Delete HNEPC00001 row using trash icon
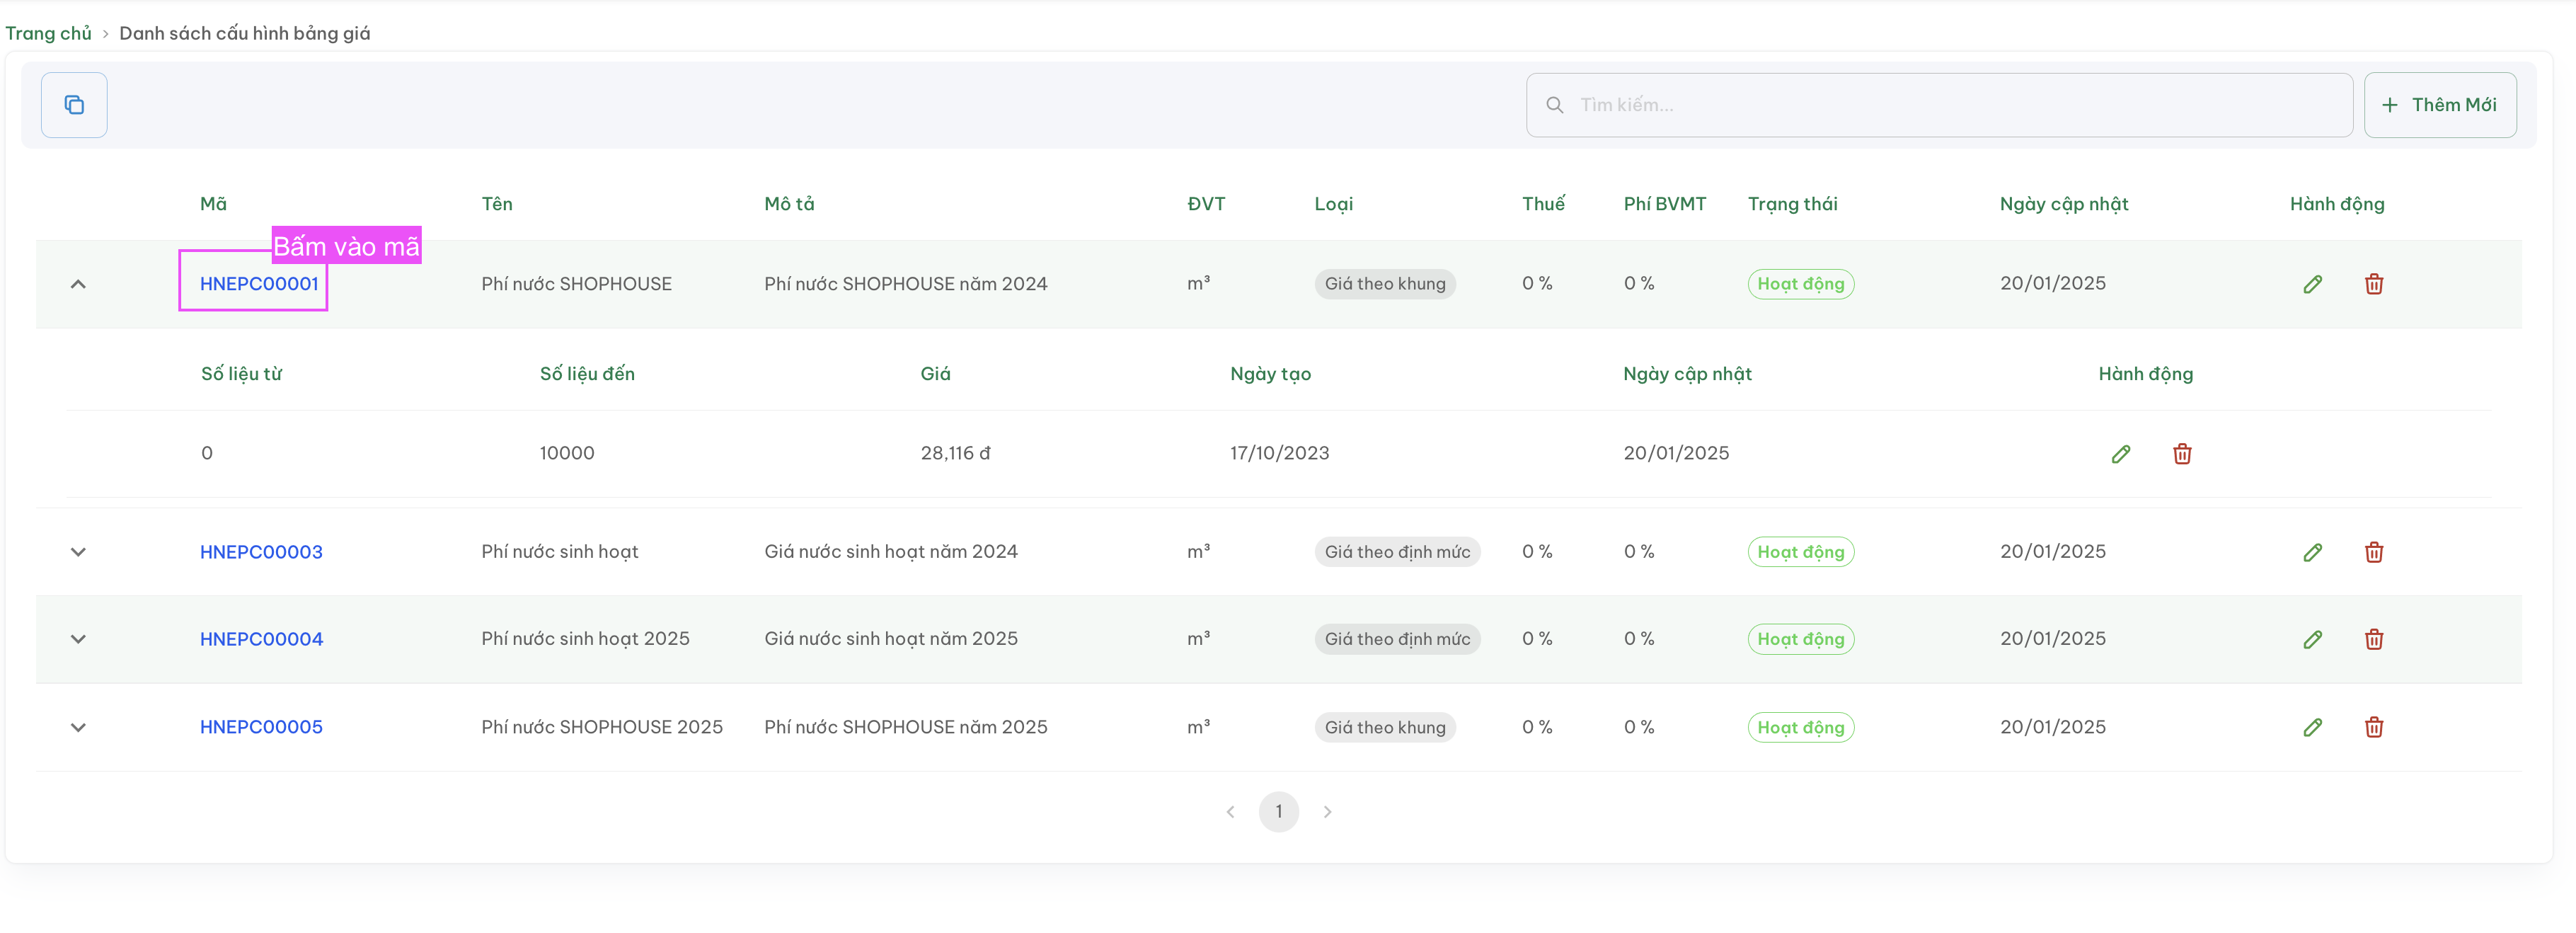Screen dimensions: 2576x933 (x=2373, y=284)
